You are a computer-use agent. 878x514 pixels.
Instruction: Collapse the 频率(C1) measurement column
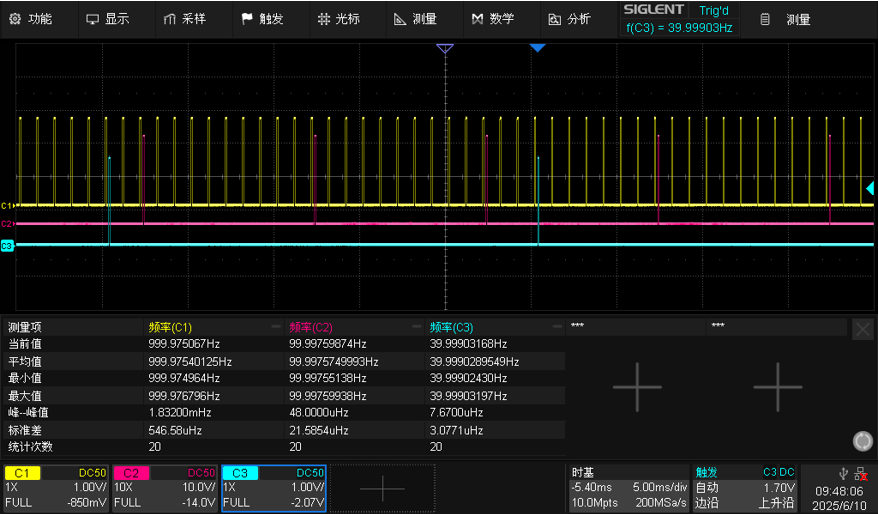[275, 326]
